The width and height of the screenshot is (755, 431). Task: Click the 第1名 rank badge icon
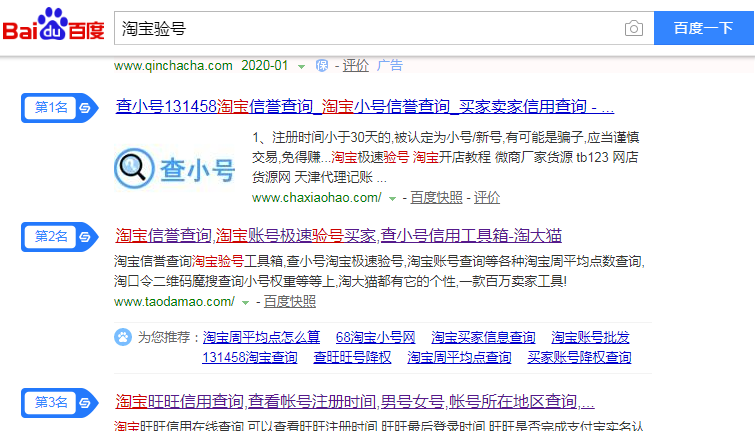[x=60, y=108]
